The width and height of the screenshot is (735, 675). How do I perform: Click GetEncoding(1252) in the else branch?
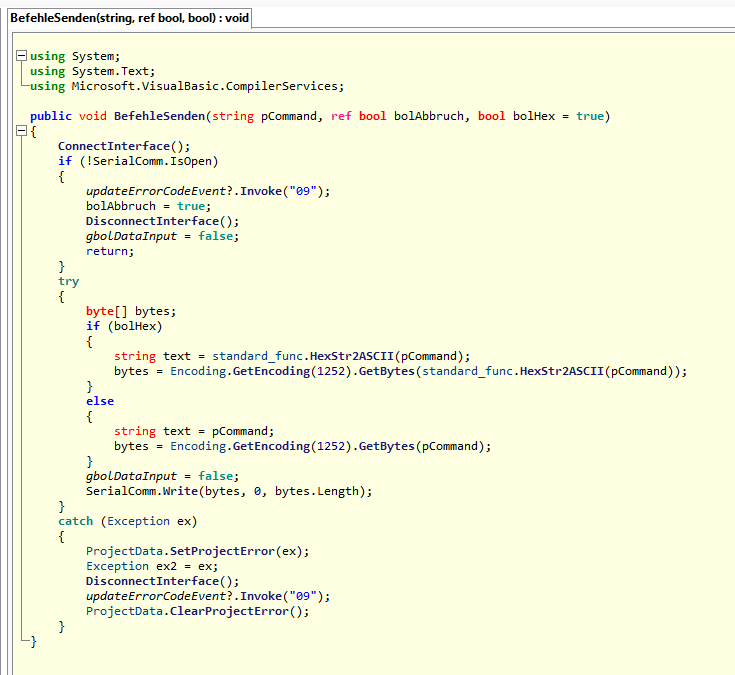point(292,446)
